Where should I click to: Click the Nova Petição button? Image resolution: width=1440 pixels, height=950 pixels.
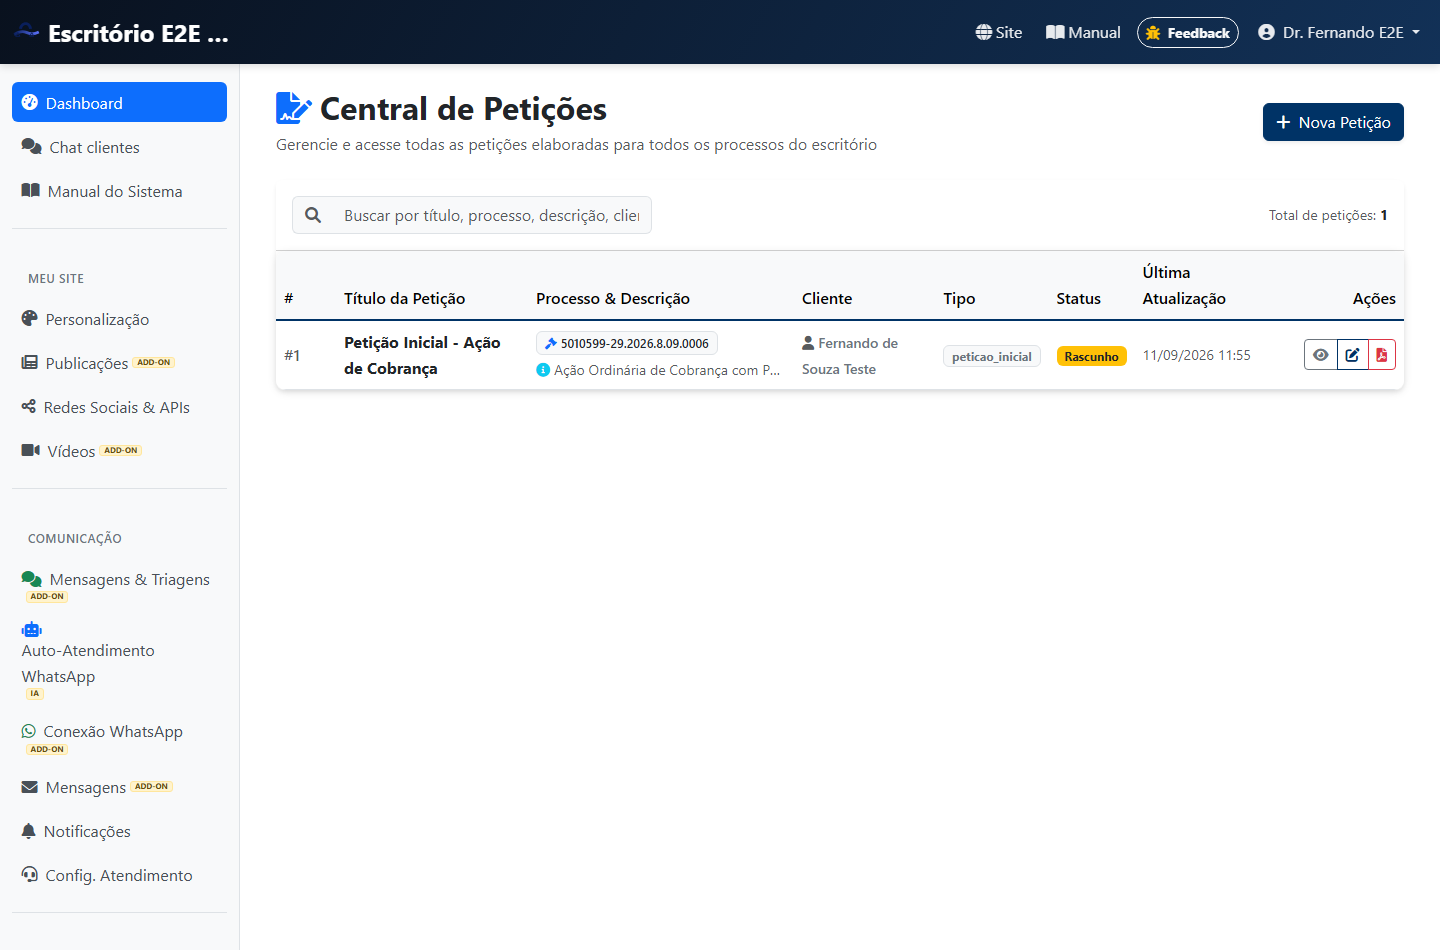pos(1333,122)
